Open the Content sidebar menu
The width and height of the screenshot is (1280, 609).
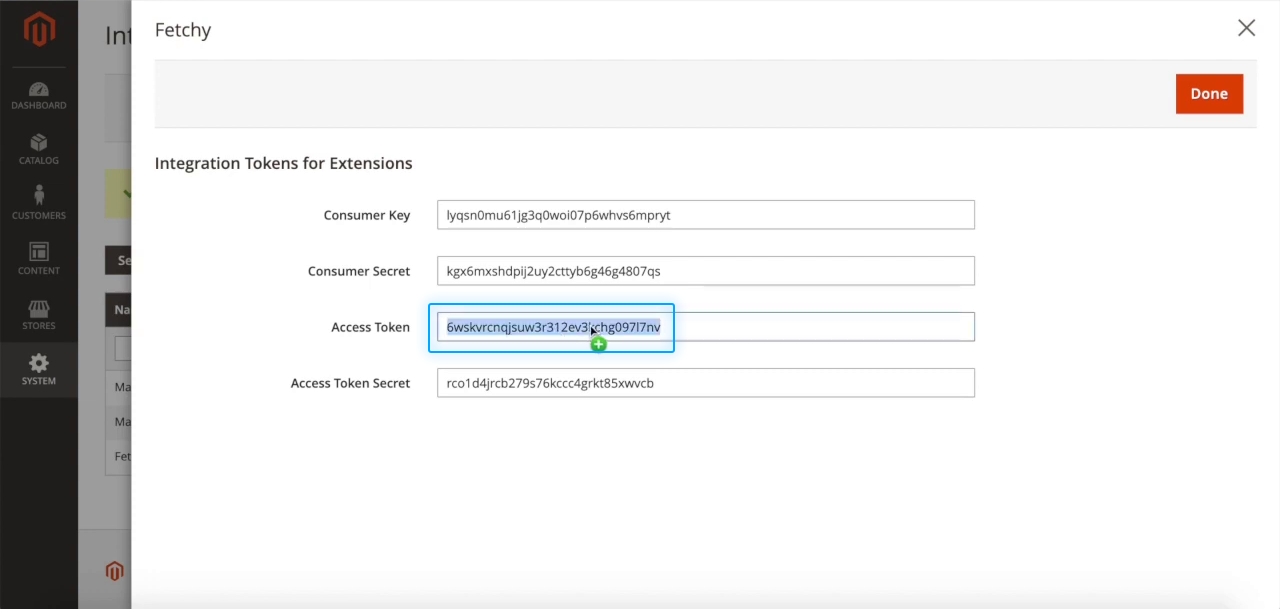(x=39, y=258)
